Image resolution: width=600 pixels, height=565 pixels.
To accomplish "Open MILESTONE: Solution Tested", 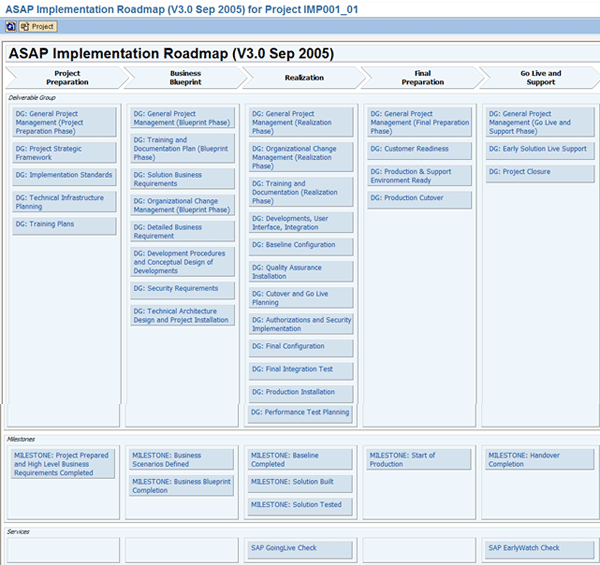I will tap(300, 507).
